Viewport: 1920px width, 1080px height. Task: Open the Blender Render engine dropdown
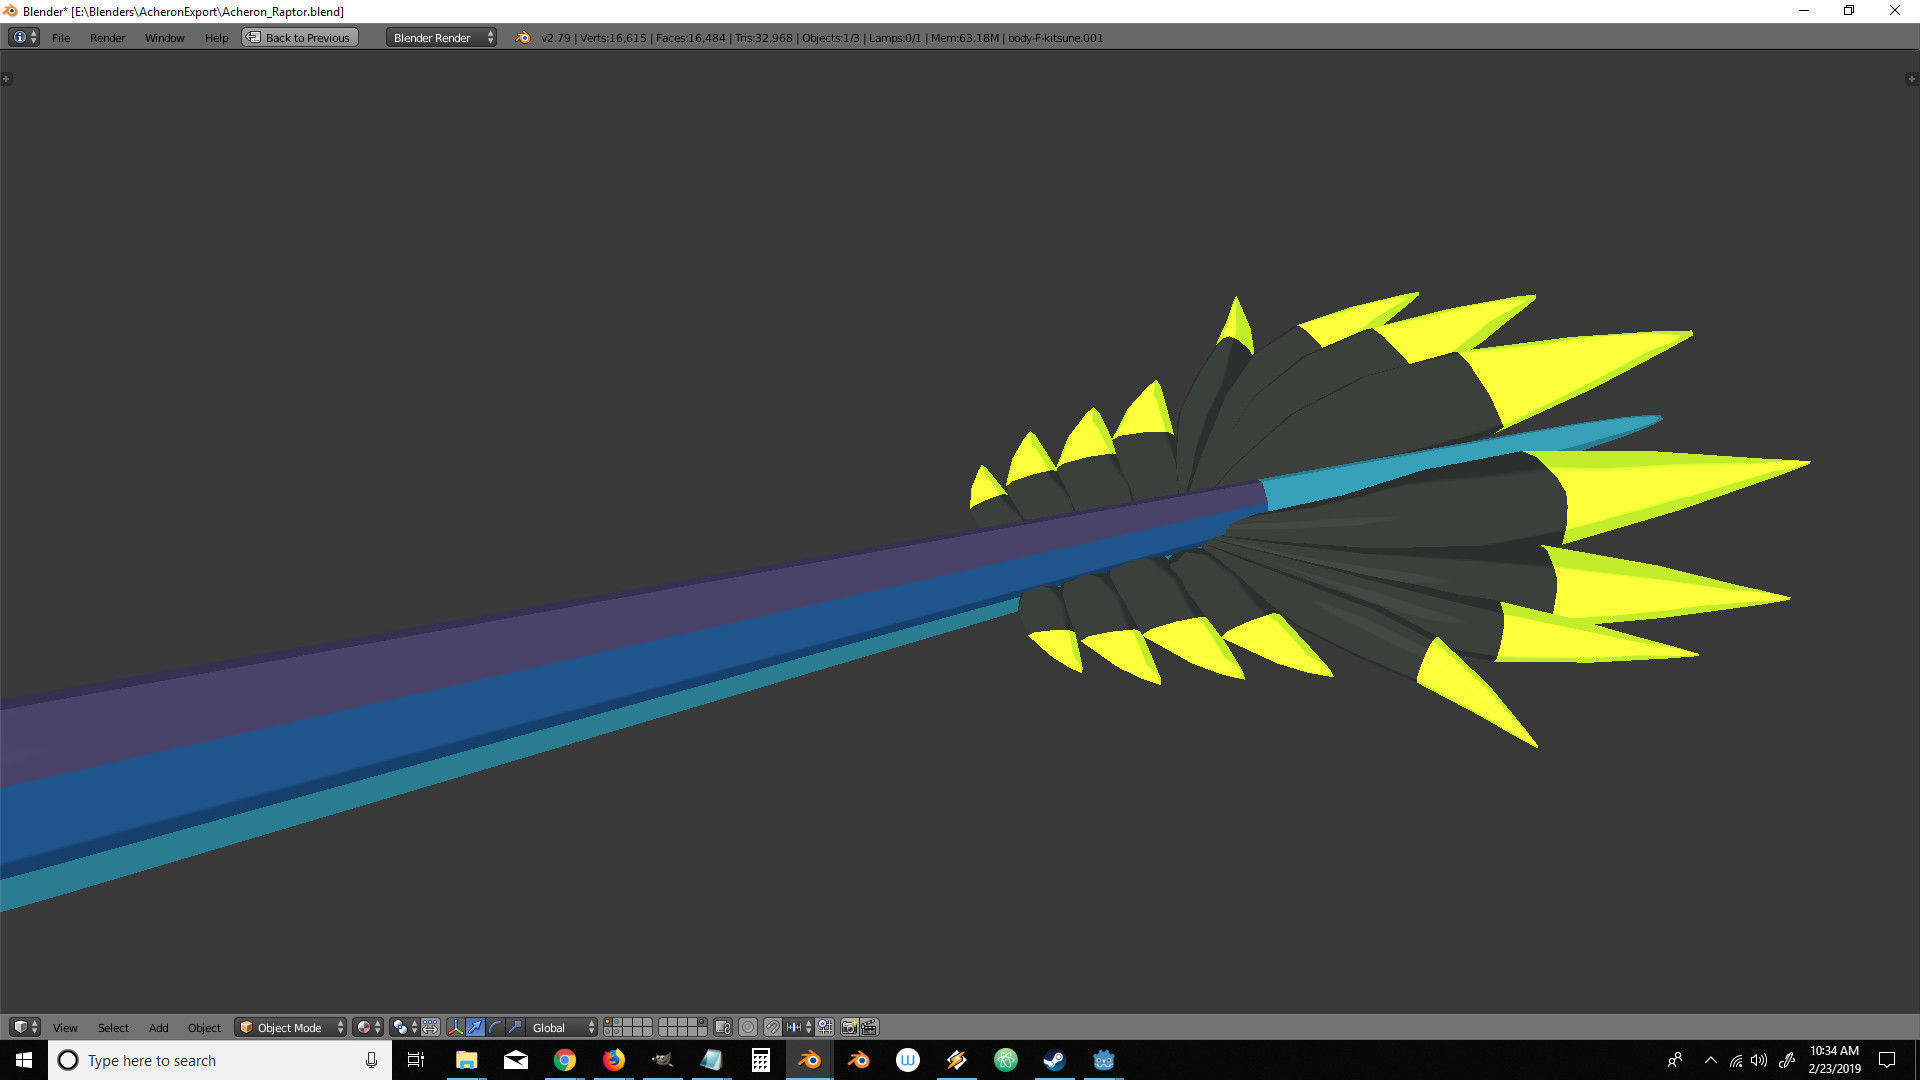441,38
